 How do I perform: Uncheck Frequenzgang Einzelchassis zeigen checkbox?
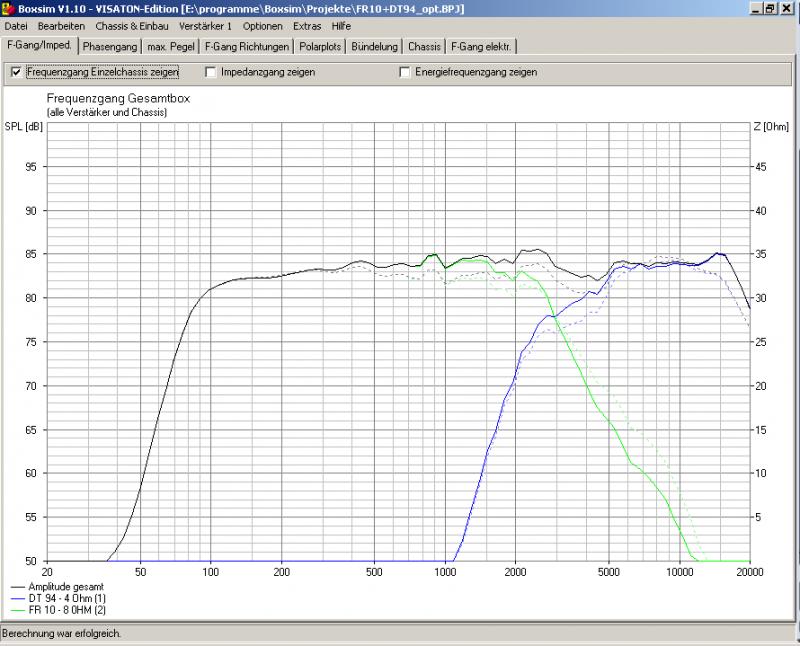click(16, 72)
